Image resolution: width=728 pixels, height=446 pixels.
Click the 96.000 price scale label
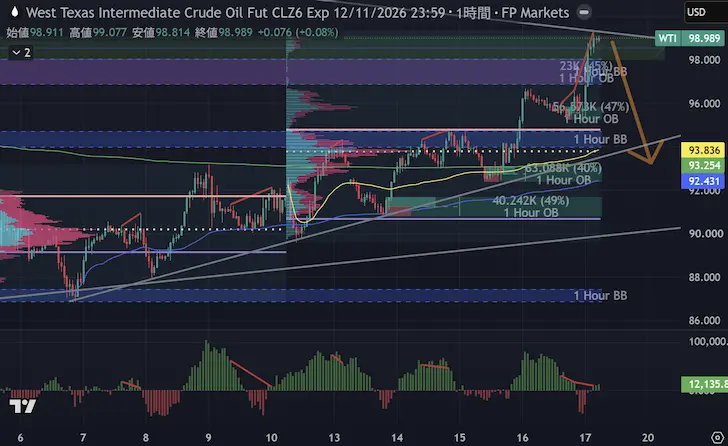(x=704, y=103)
